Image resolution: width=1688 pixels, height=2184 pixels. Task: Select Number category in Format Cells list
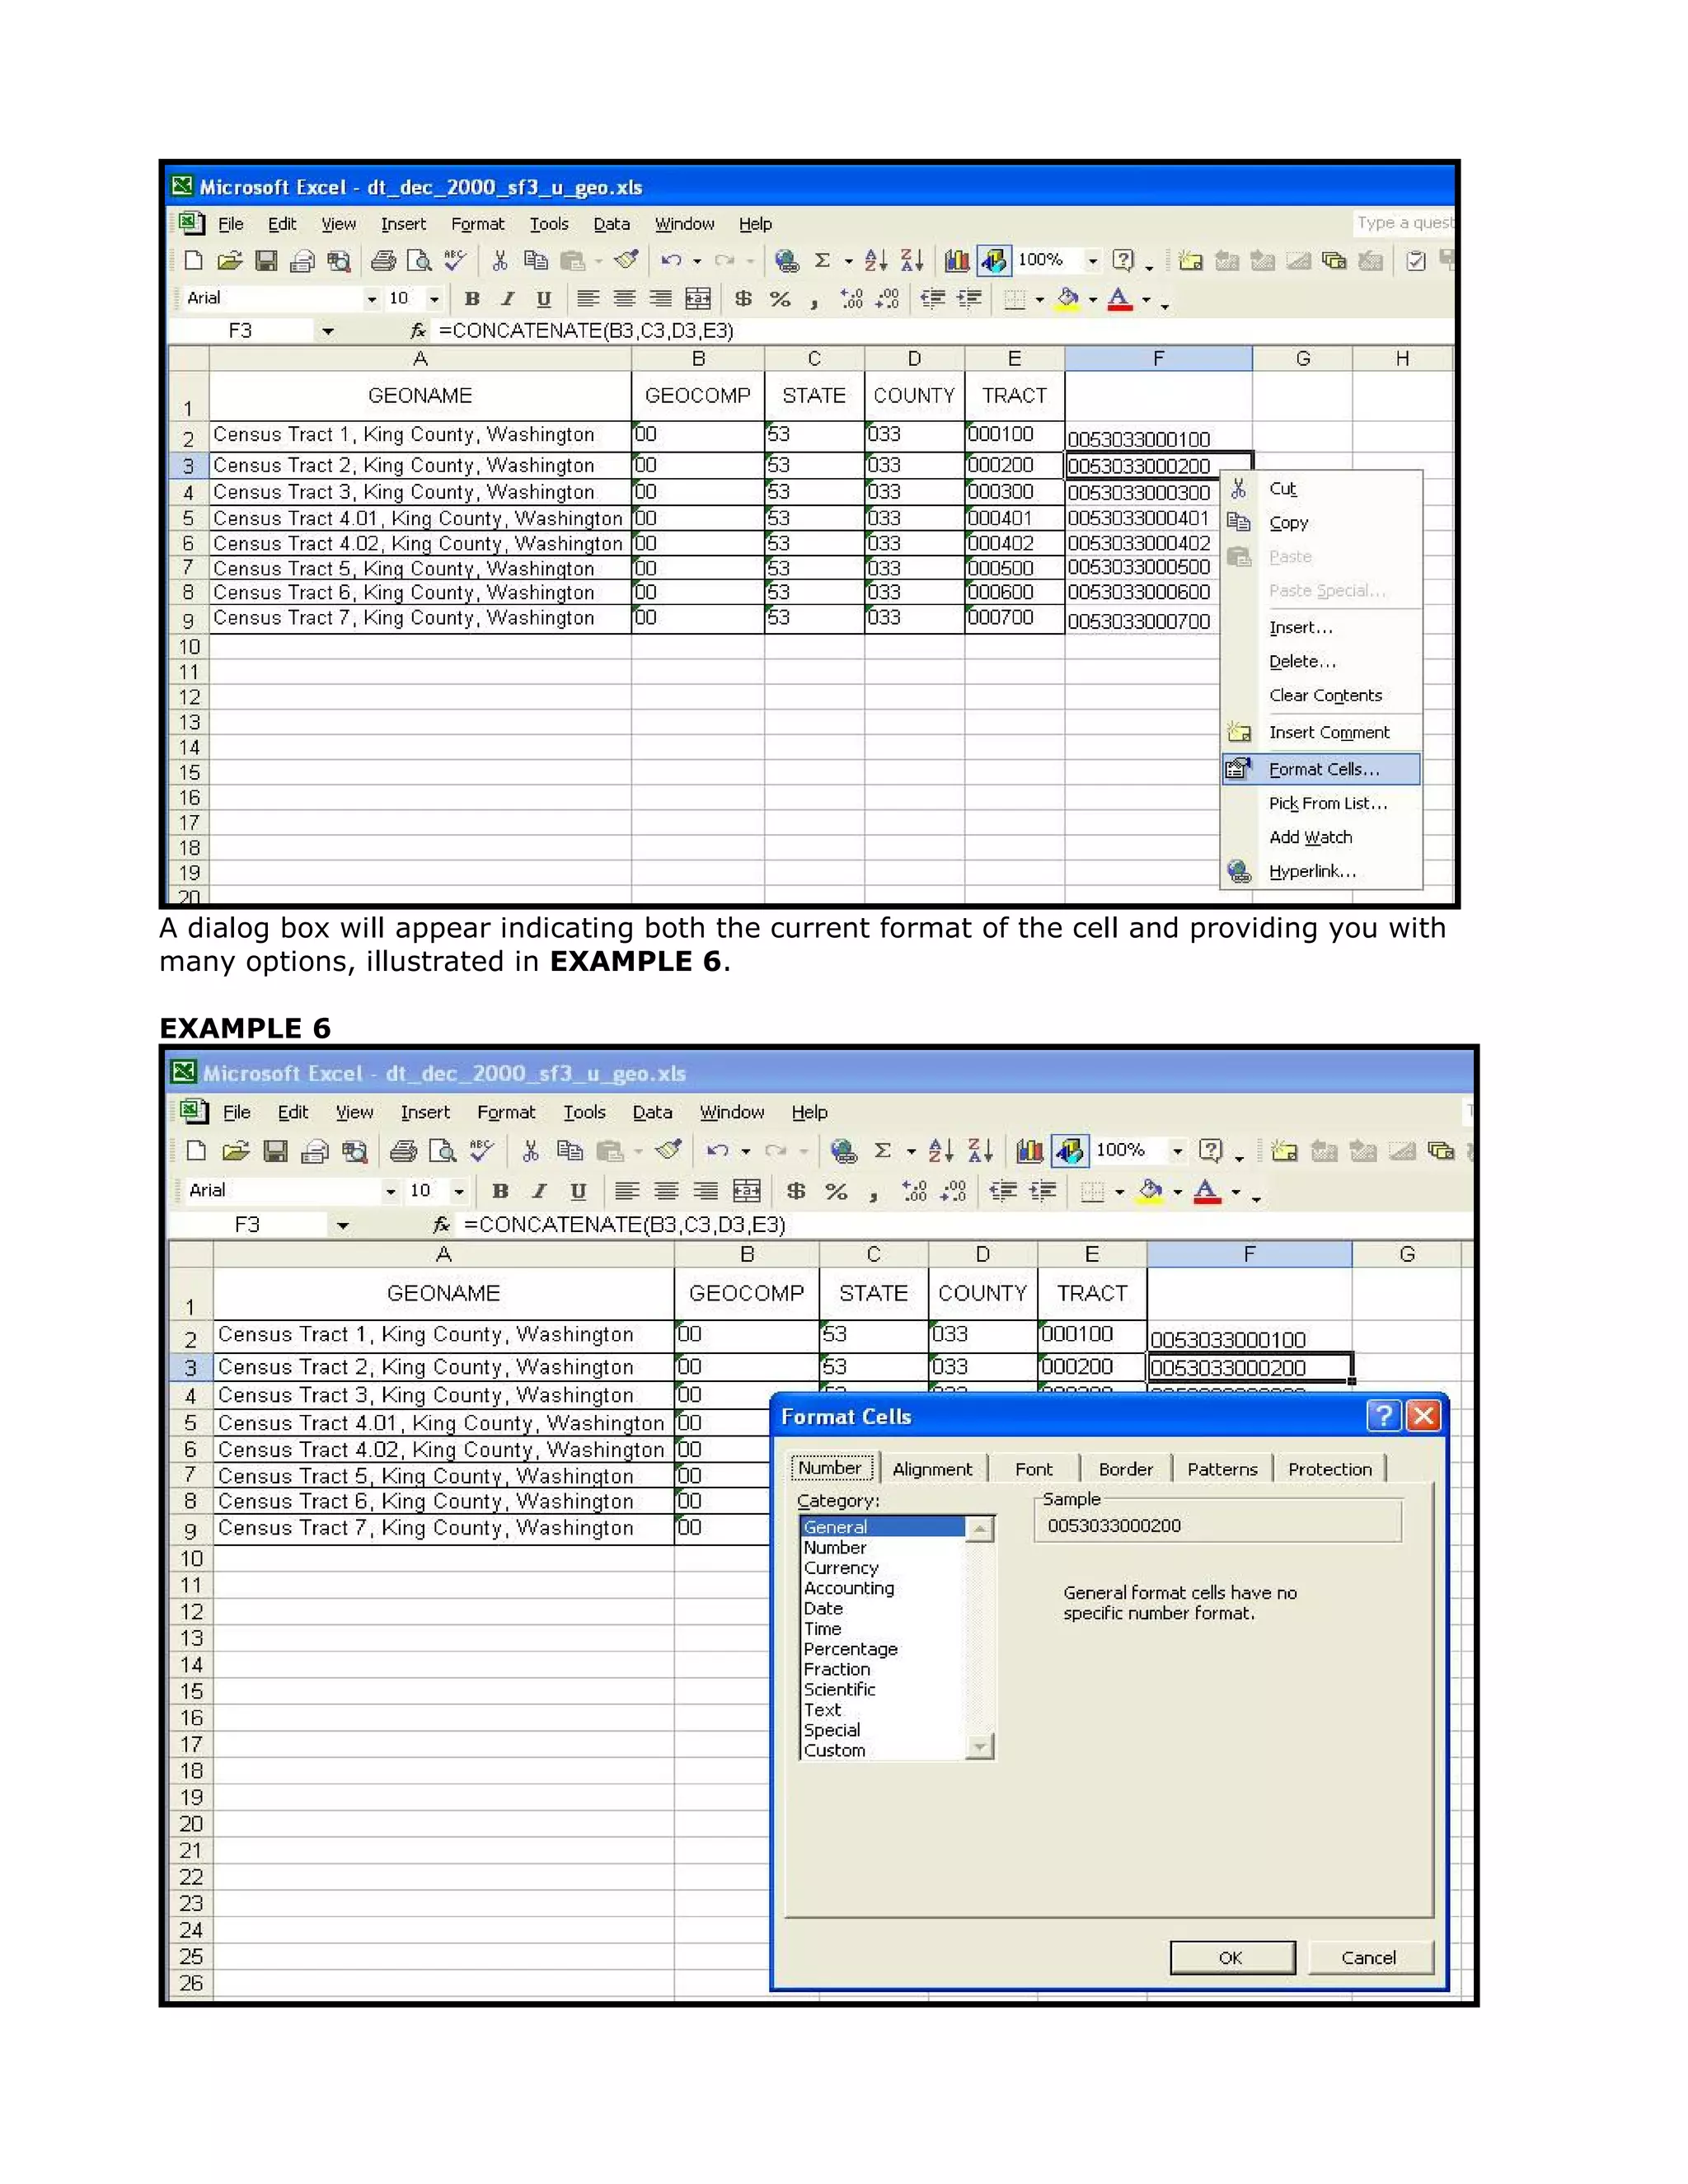(882, 1547)
